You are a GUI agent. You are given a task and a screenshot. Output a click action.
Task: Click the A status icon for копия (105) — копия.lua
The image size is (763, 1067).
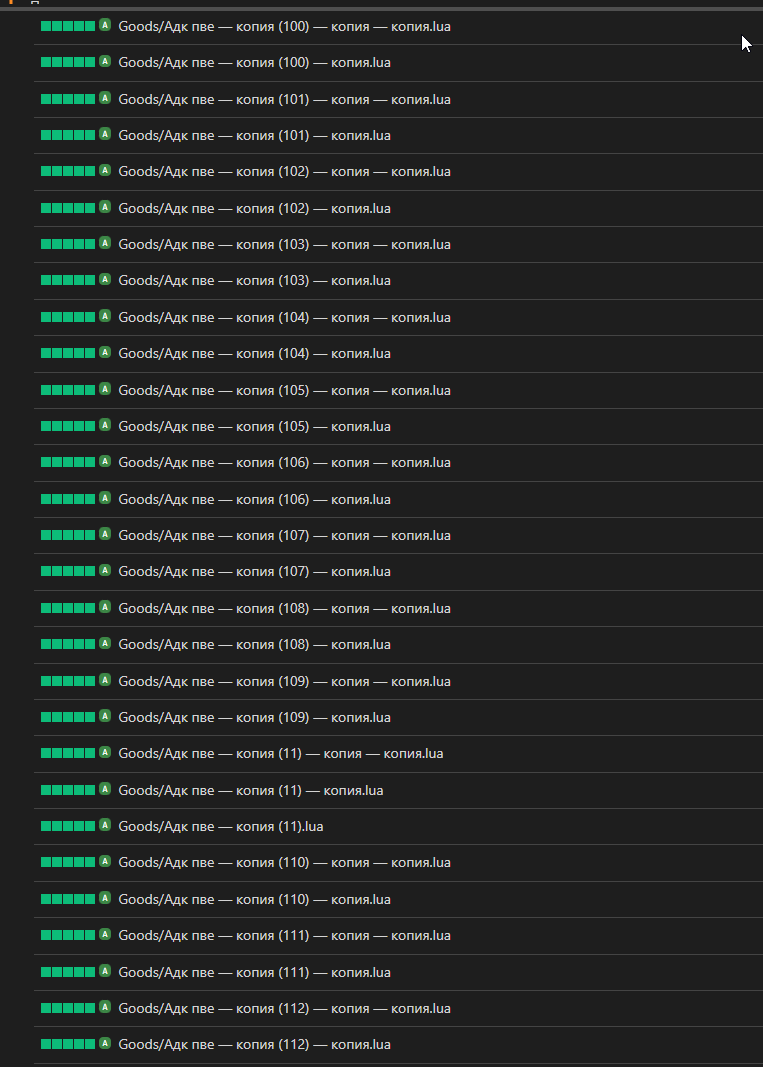point(105,425)
